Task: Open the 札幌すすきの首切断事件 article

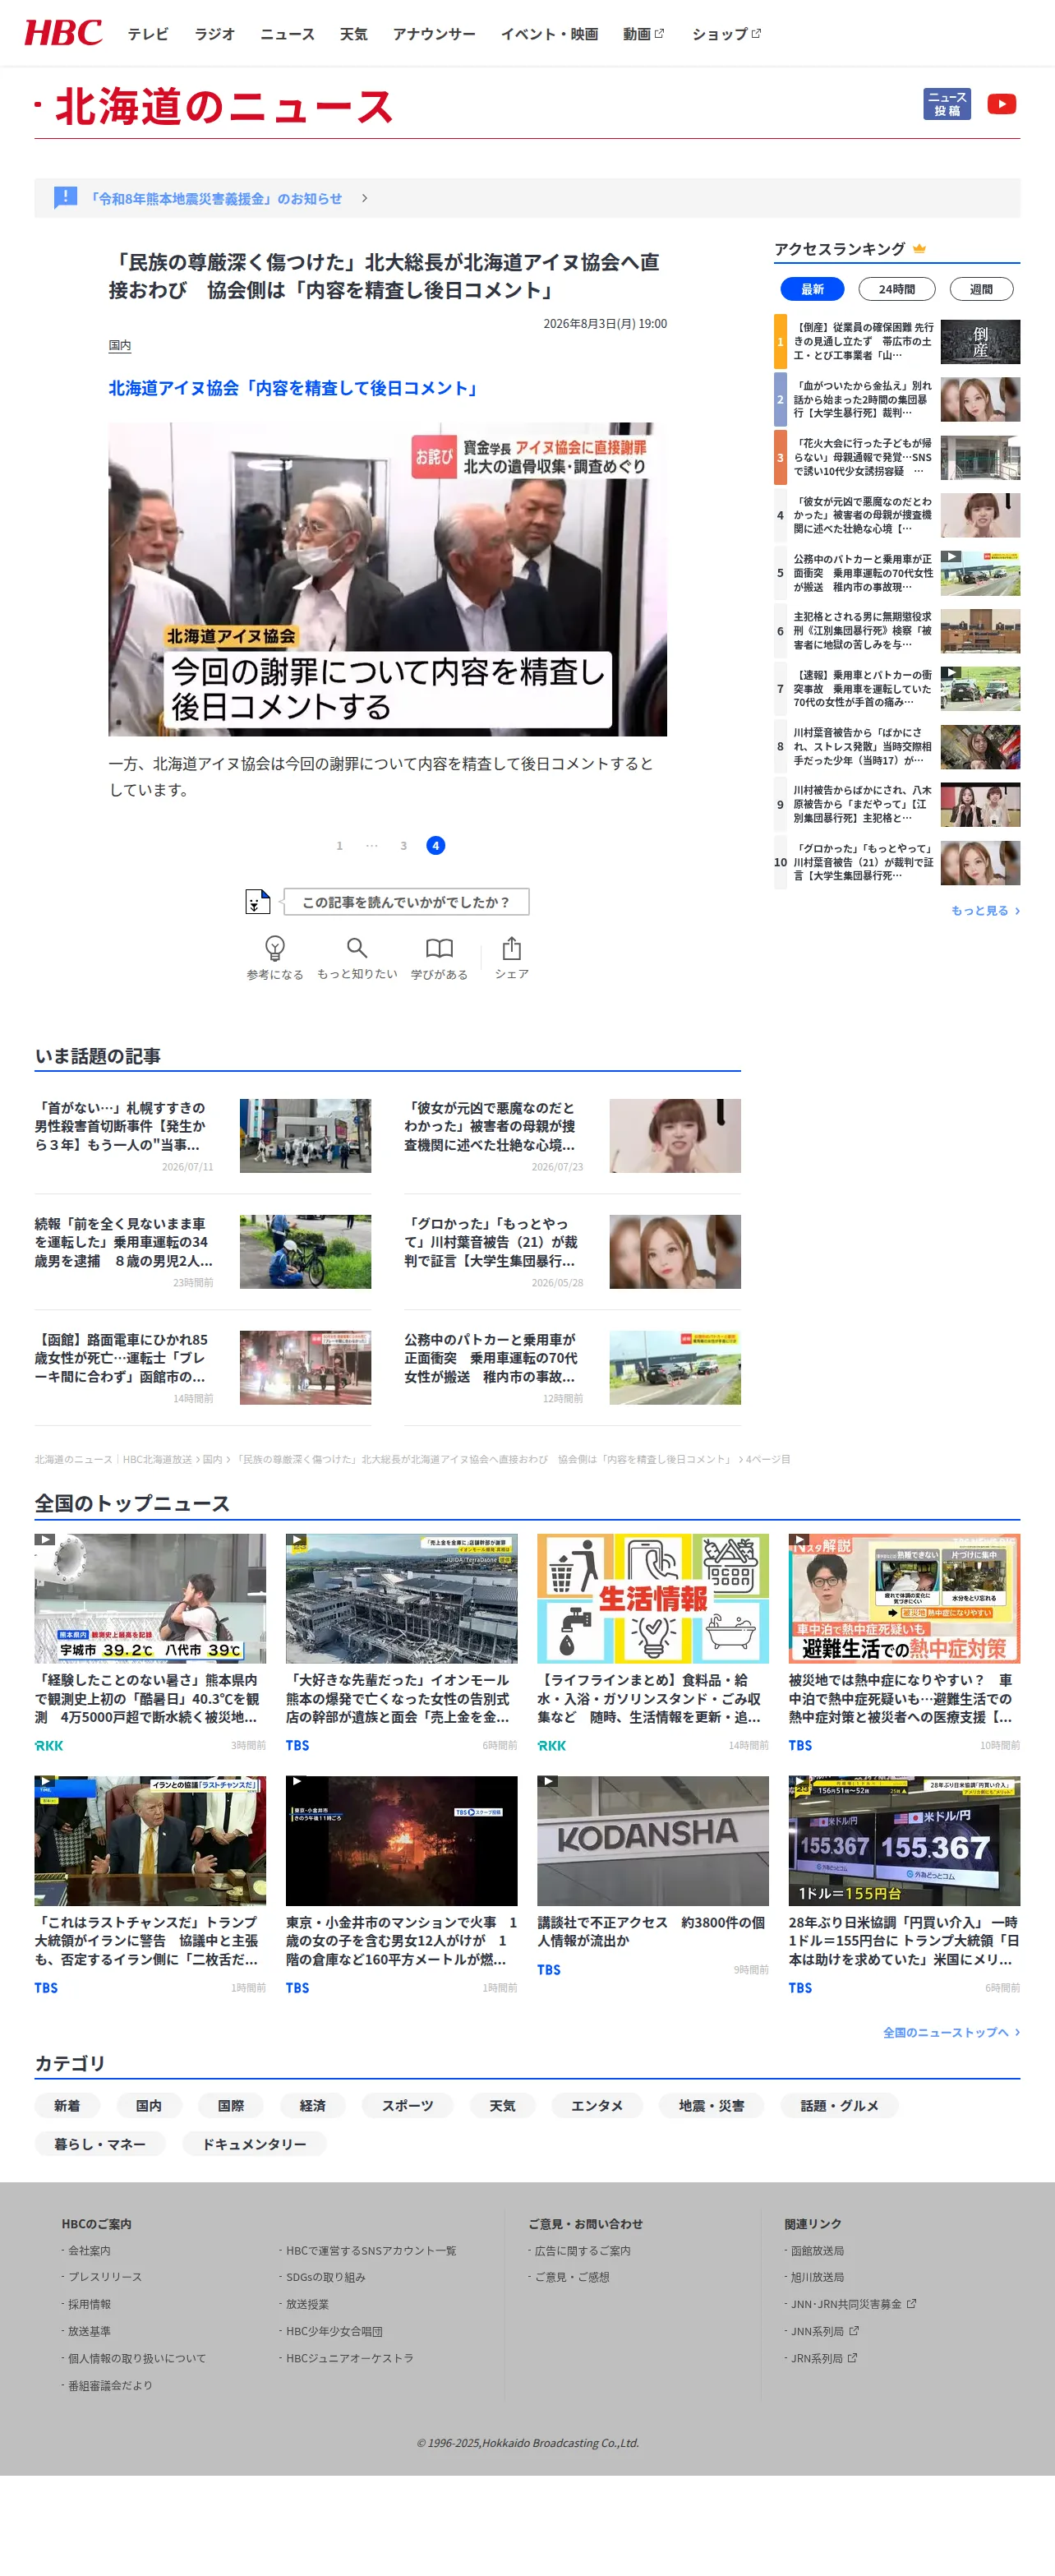Action: click(x=202, y=1136)
